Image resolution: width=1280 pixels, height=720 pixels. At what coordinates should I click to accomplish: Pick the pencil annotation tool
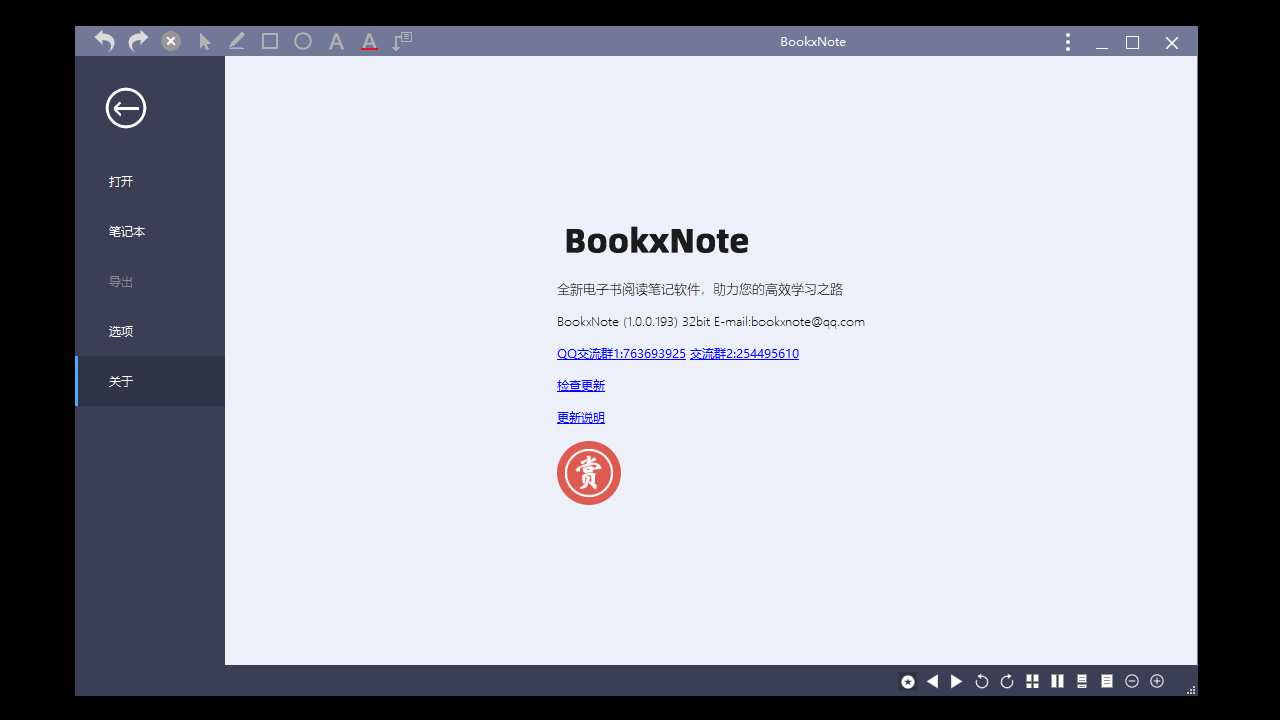point(236,41)
